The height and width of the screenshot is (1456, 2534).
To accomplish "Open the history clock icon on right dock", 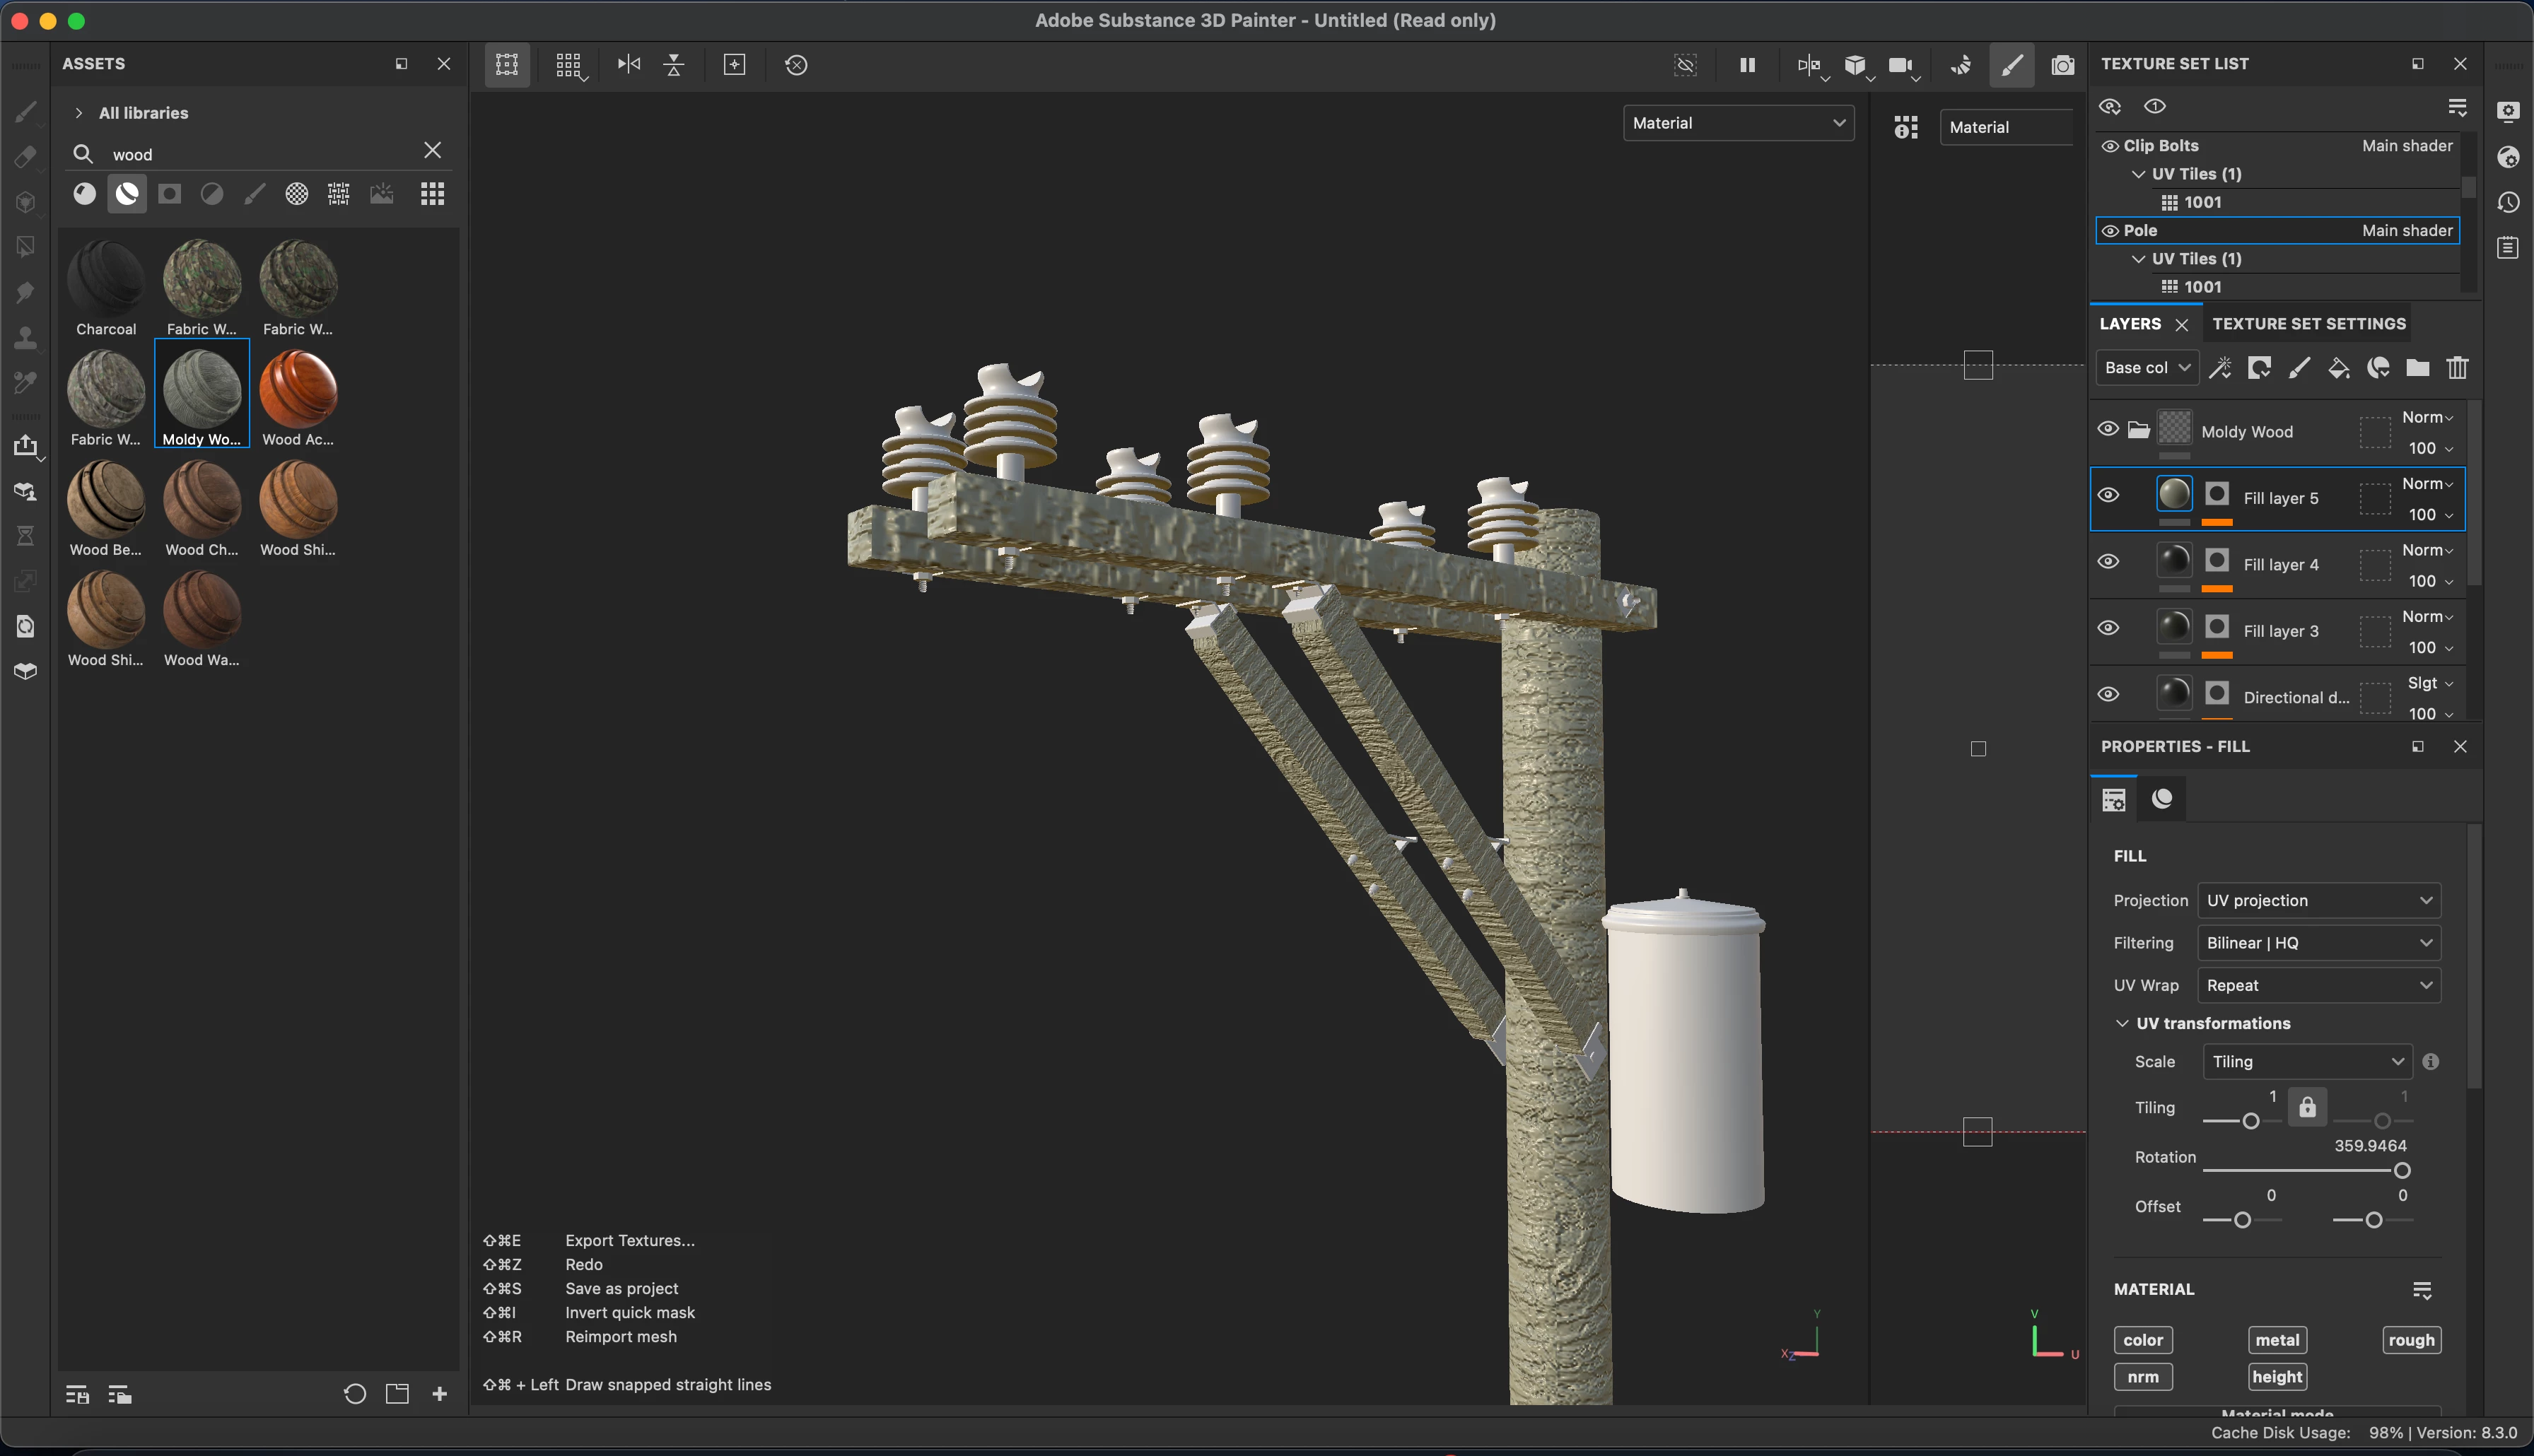I will (x=2508, y=203).
